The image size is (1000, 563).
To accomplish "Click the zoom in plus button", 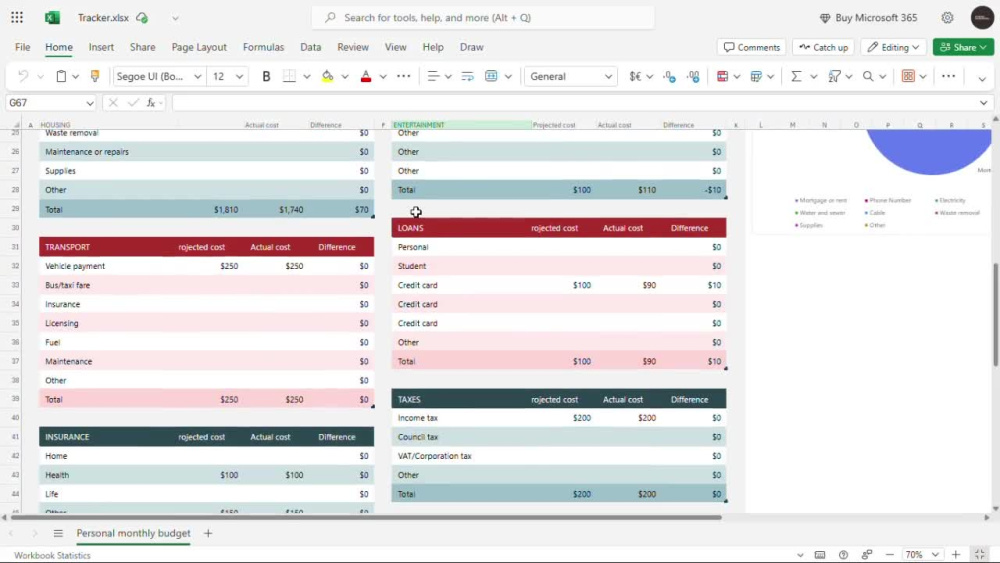I will pyautogui.click(x=956, y=555).
